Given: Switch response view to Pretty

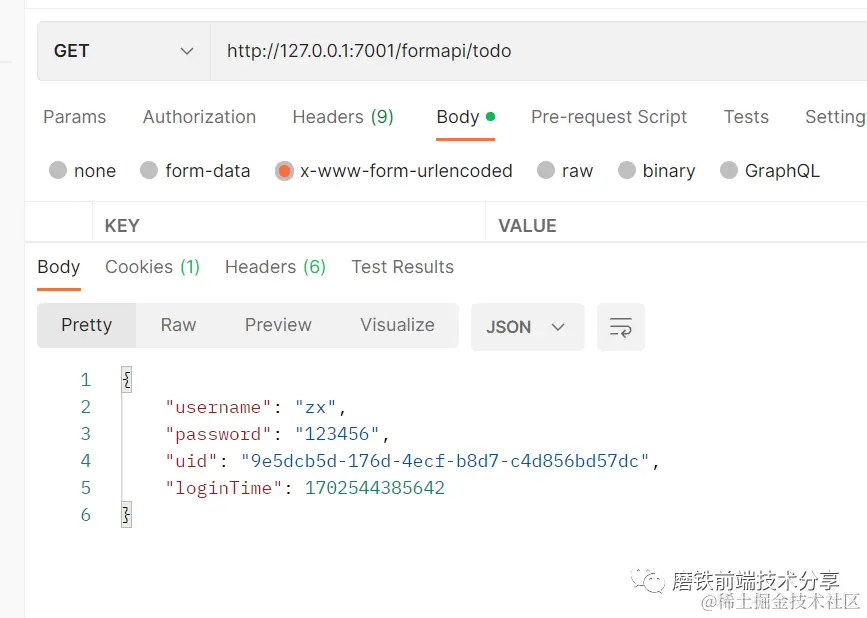Looking at the screenshot, I should coord(87,325).
